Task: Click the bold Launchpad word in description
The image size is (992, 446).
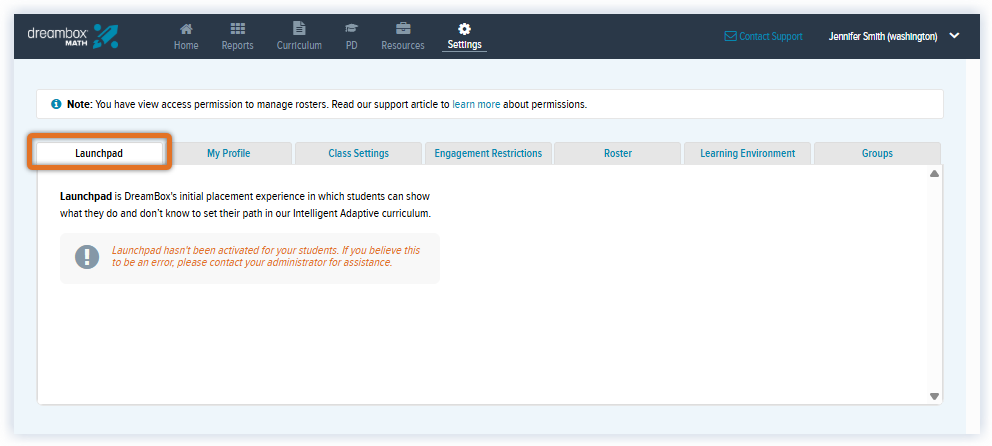Action: tap(86, 196)
